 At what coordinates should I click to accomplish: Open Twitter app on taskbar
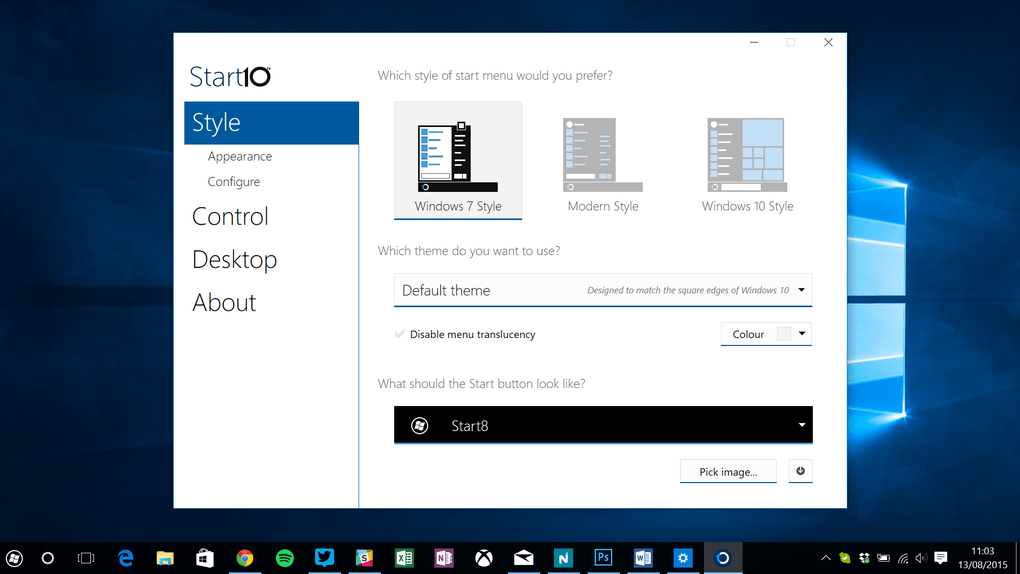pos(324,558)
